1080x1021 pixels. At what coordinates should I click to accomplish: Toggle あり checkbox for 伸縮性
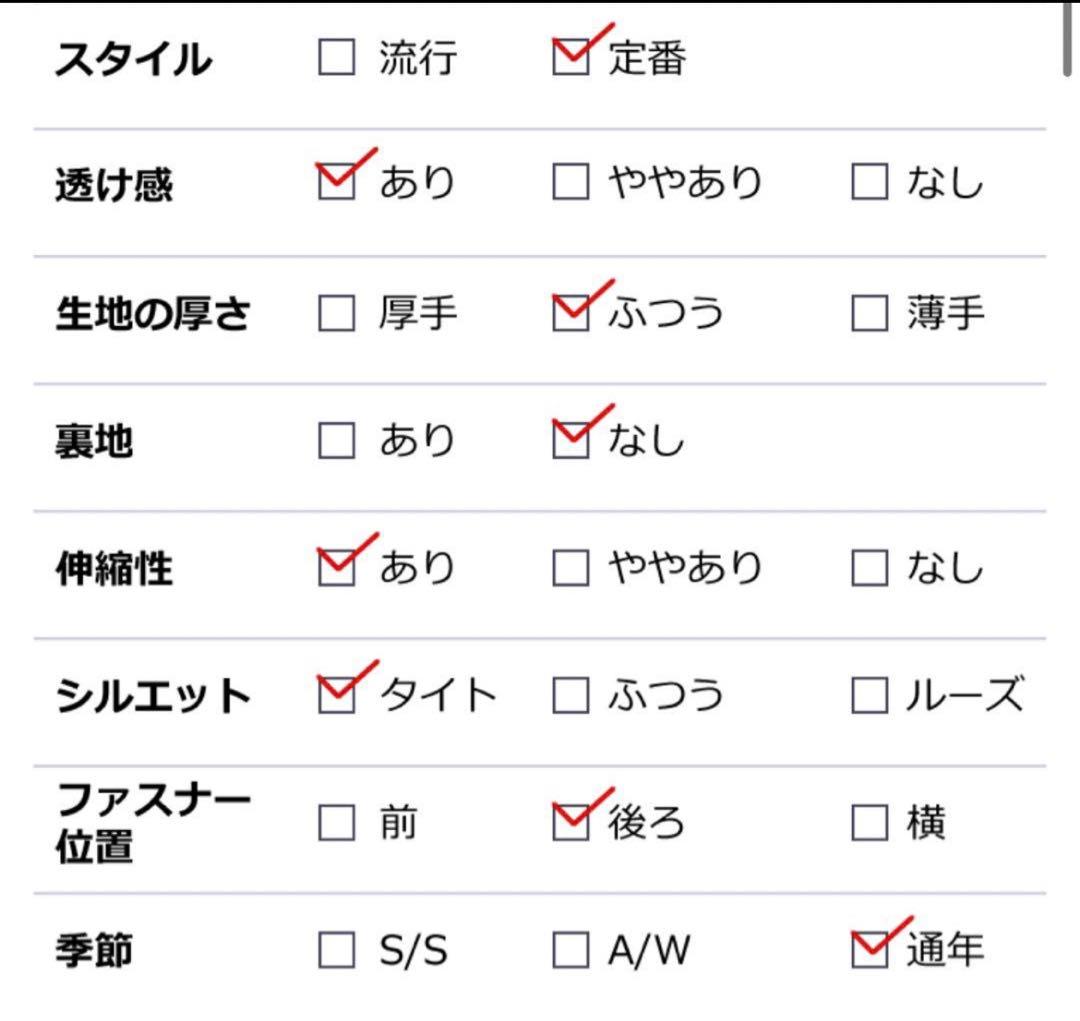point(336,568)
